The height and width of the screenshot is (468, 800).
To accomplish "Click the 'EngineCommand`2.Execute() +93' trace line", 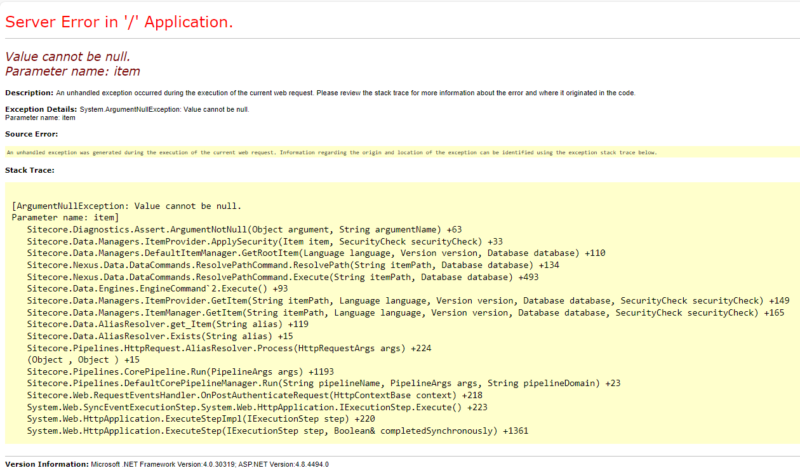I will pos(158,289).
